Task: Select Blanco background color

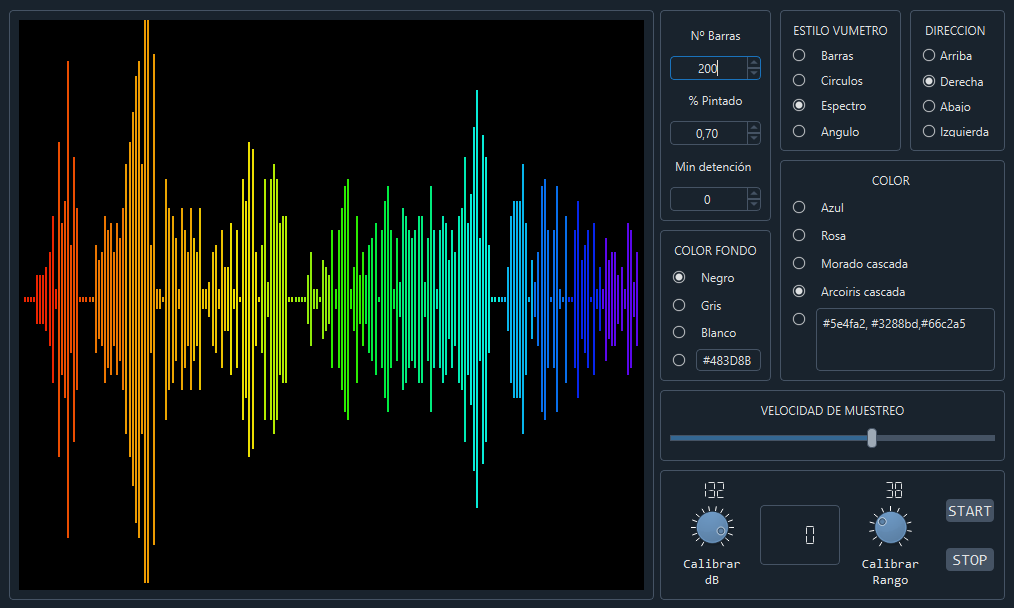Action: tap(680, 333)
